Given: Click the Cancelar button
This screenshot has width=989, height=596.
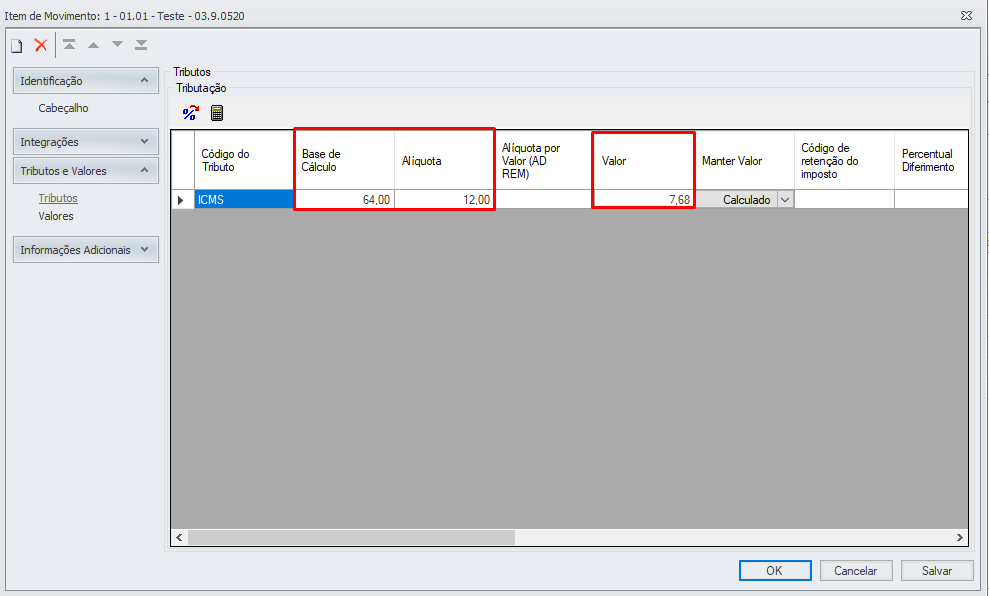Looking at the screenshot, I should 856,571.
